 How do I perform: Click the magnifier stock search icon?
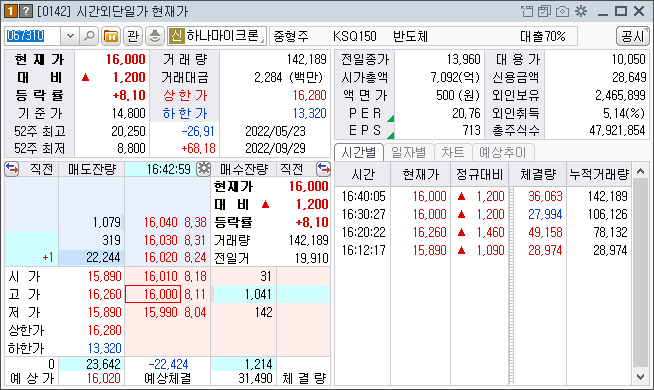pyautogui.click(x=89, y=36)
